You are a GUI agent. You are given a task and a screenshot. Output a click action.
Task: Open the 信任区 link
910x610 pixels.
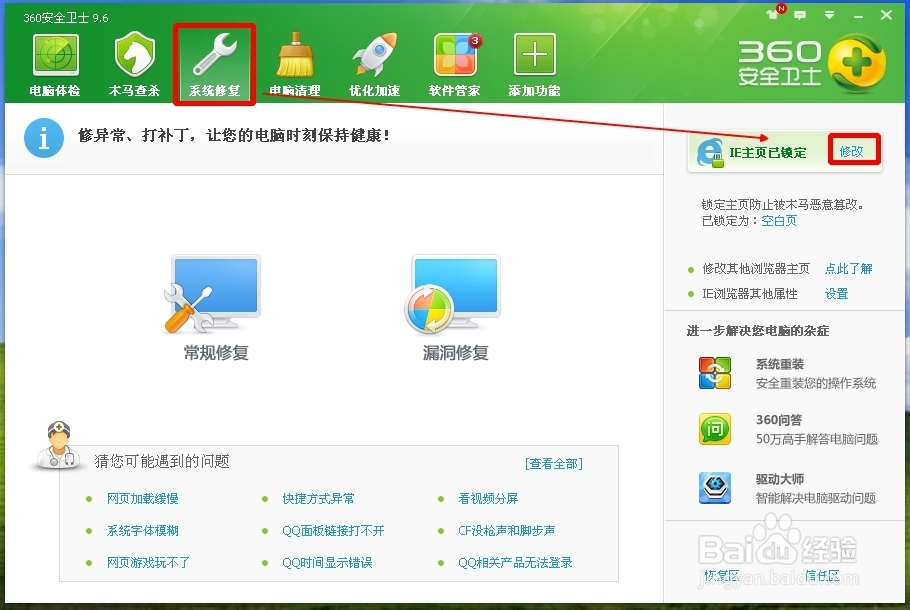pos(822,575)
